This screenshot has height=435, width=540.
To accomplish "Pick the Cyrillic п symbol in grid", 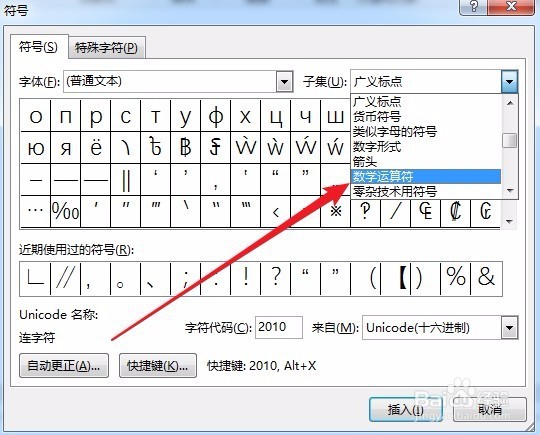I will tap(65, 116).
